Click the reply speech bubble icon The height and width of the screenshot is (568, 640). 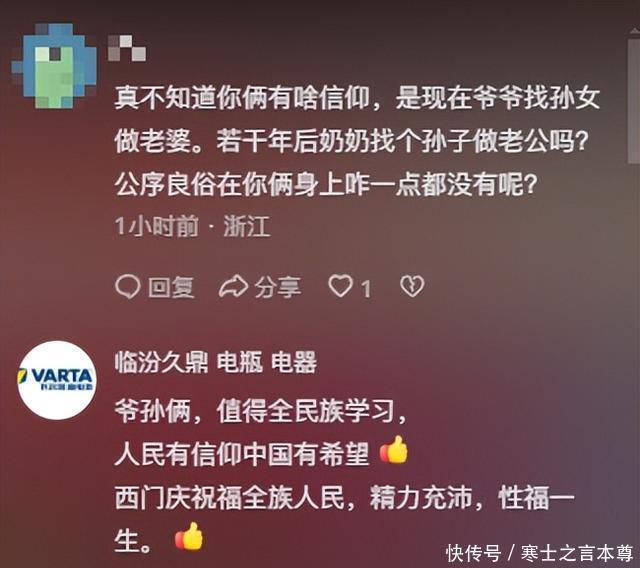pos(128,287)
